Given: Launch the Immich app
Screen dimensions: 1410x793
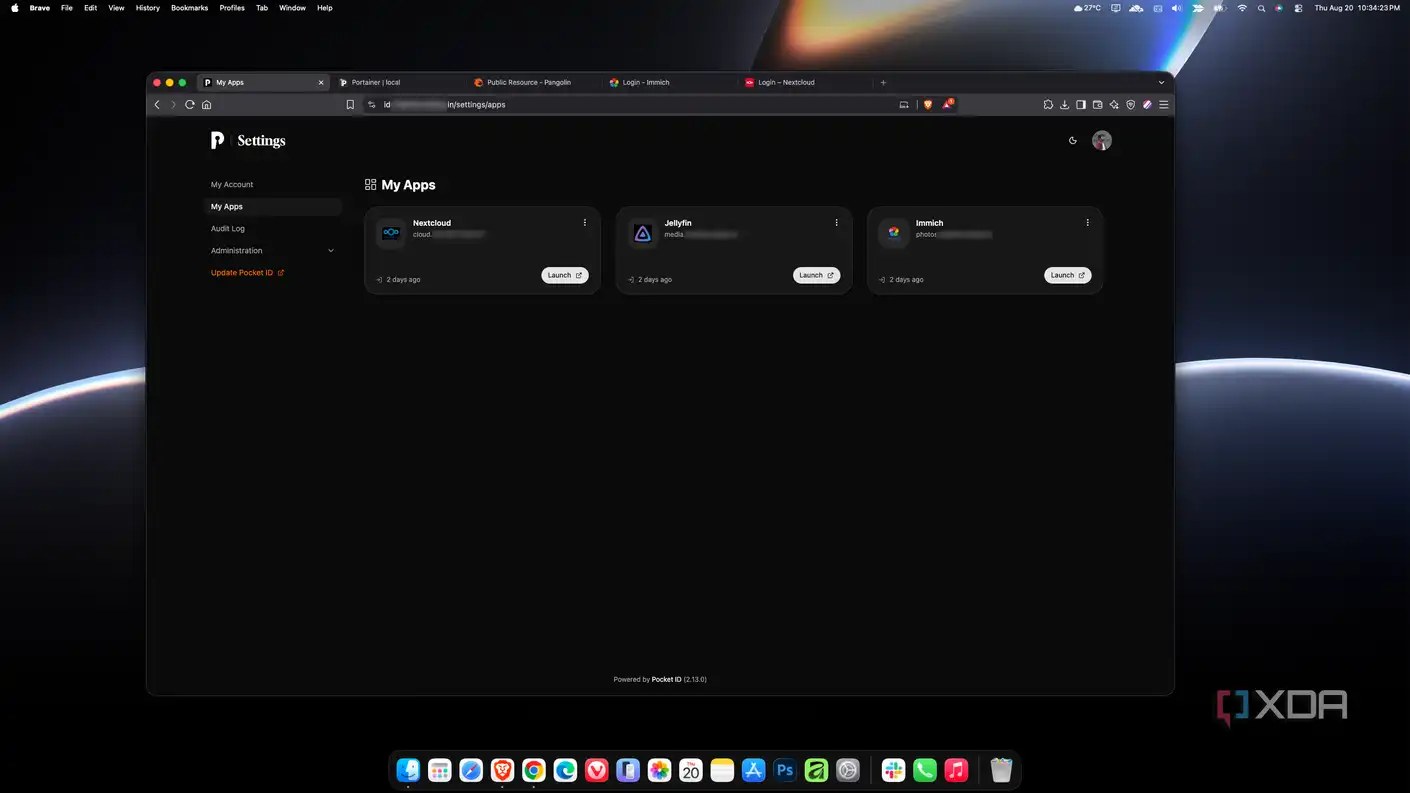Looking at the screenshot, I should (1067, 275).
